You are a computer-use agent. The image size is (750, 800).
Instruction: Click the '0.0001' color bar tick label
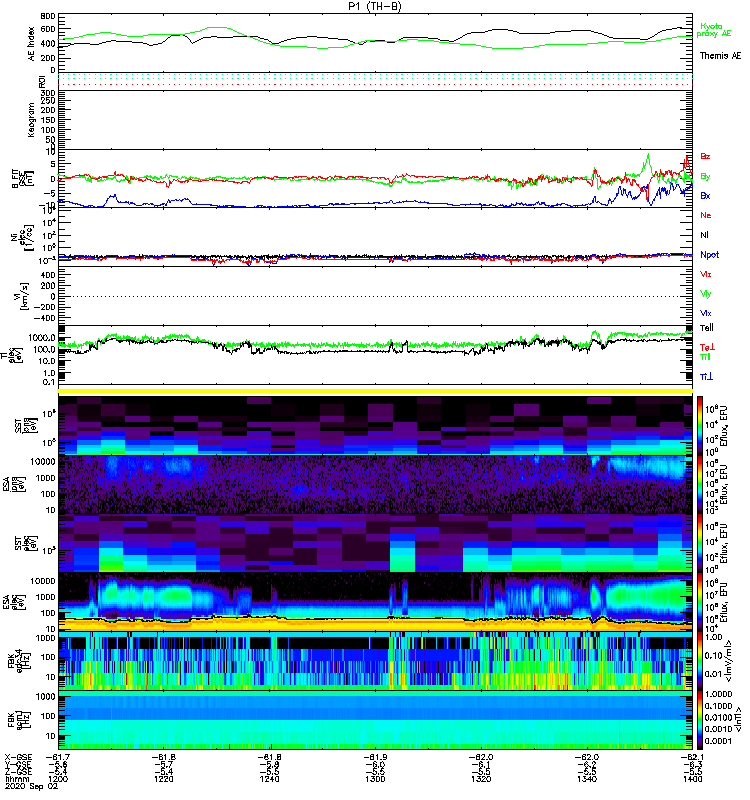tap(718, 741)
